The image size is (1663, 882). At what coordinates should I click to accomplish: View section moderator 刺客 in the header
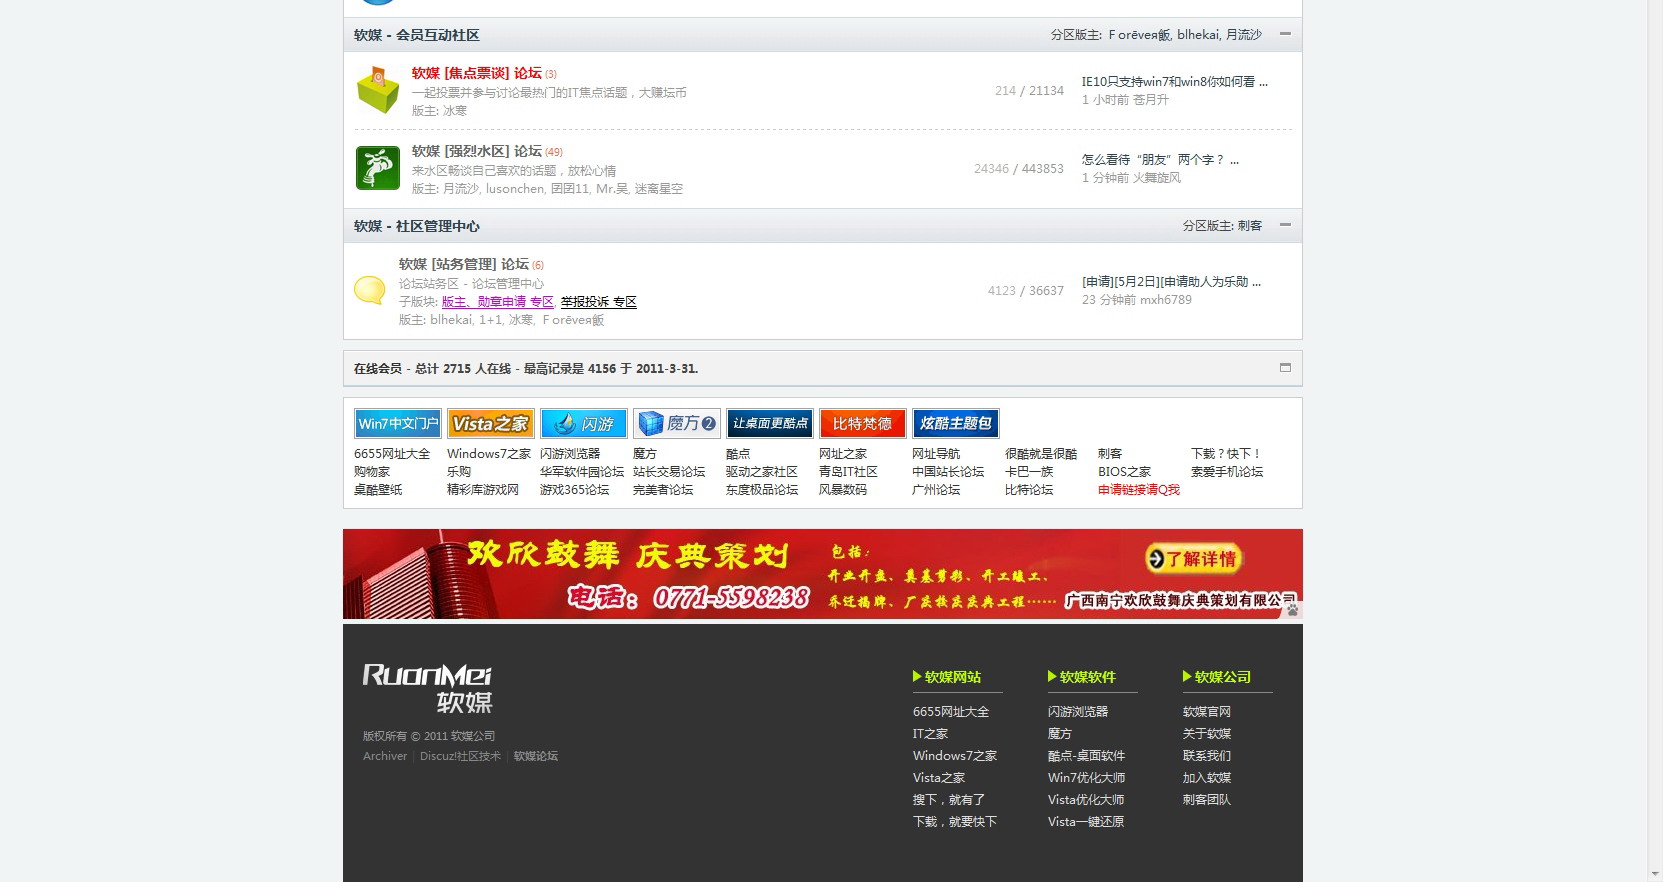click(1250, 226)
